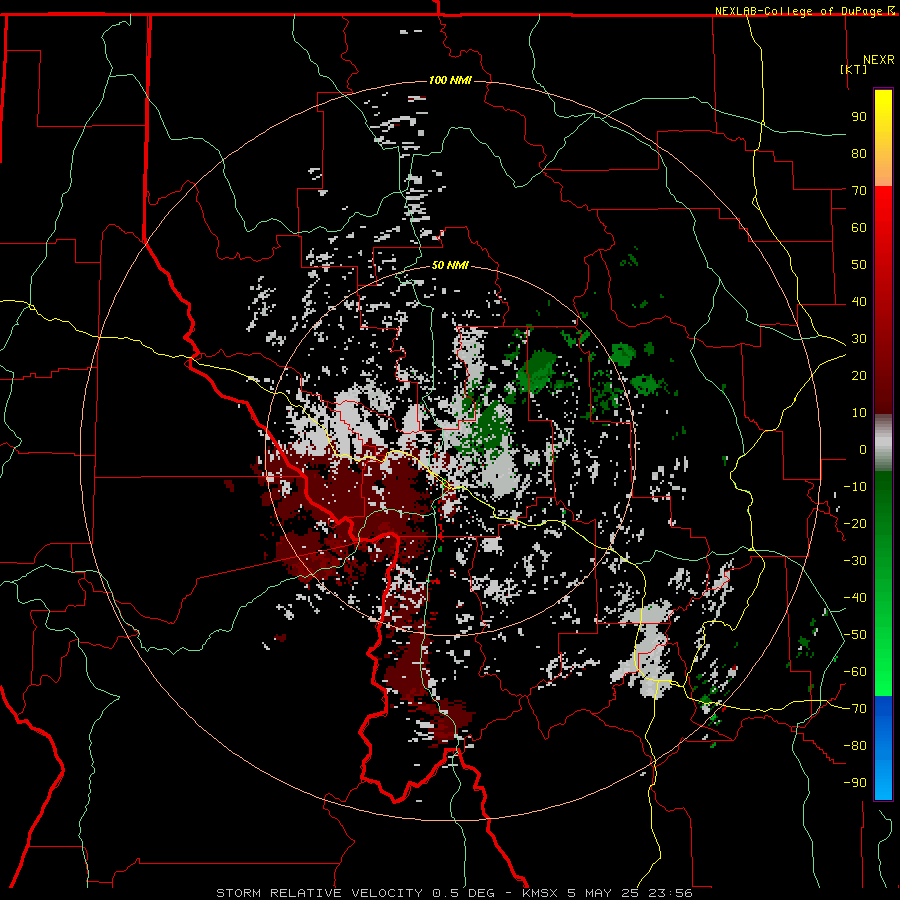Click the positive 10 legend value

[x=859, y=413]
